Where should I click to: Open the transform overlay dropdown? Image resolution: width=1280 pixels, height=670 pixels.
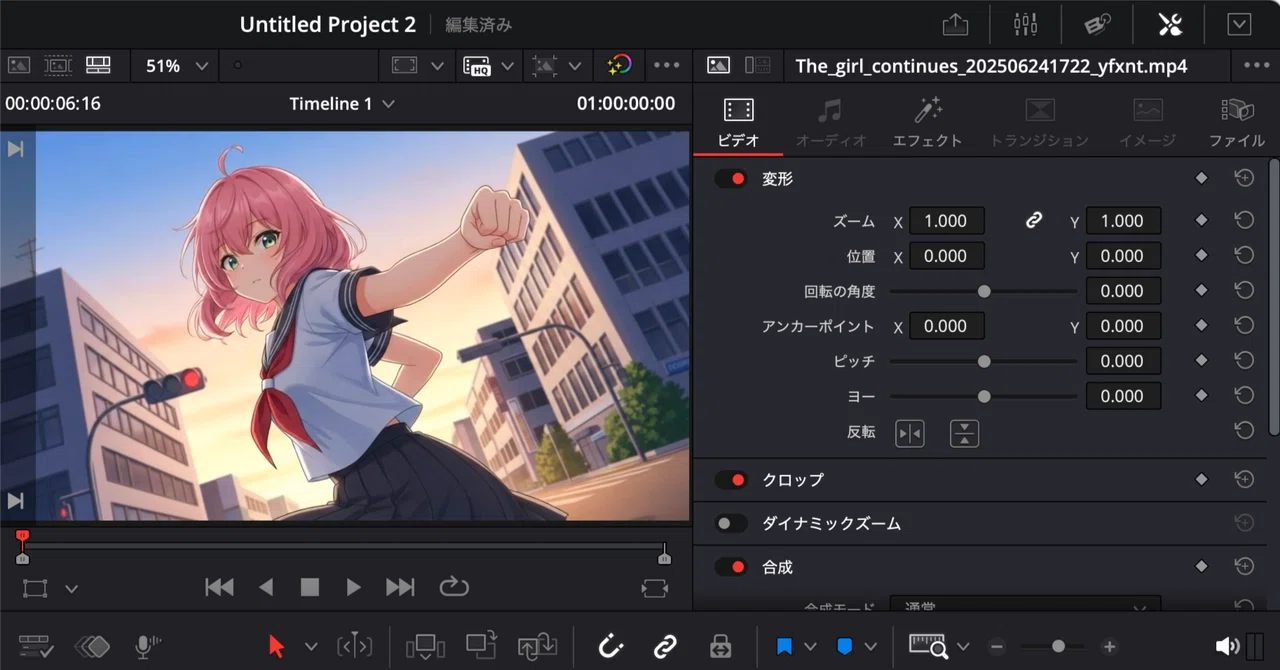pos(71,589)
